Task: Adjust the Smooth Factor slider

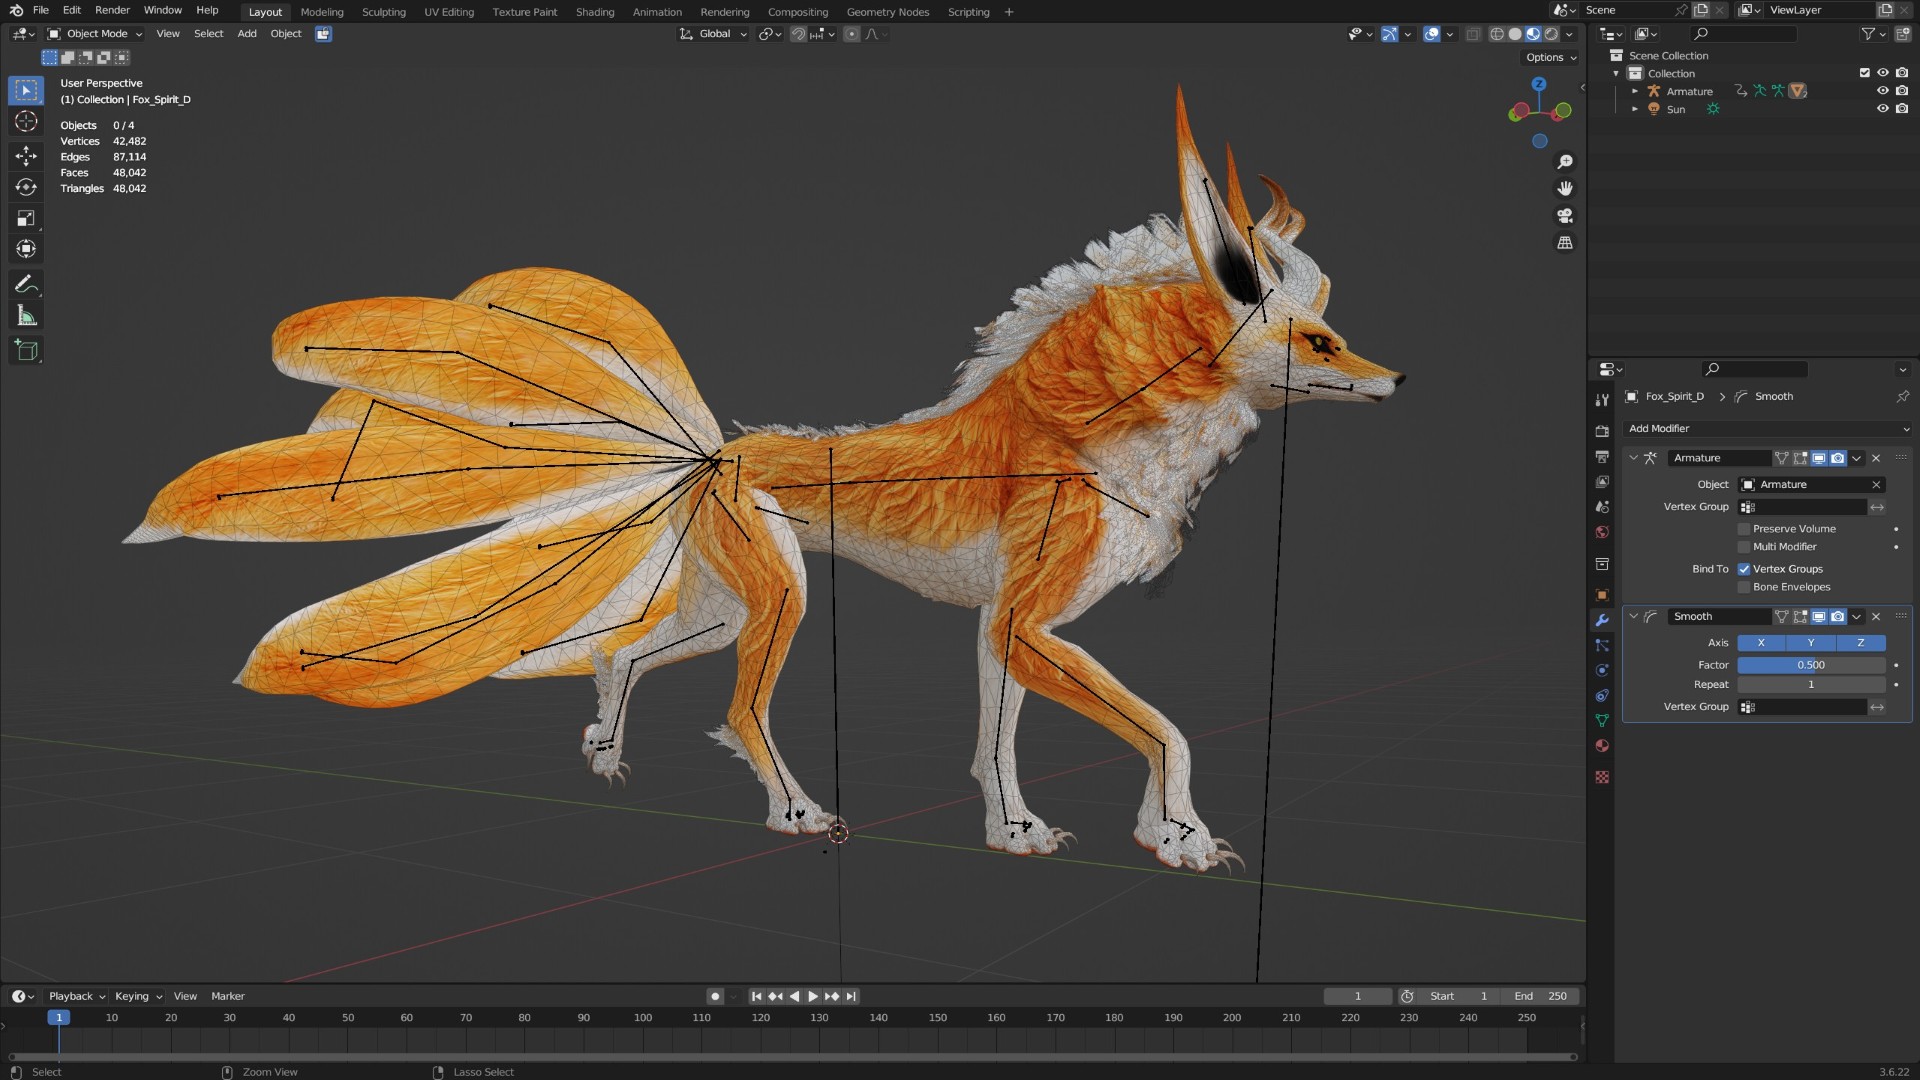Action: point(1811,665)
